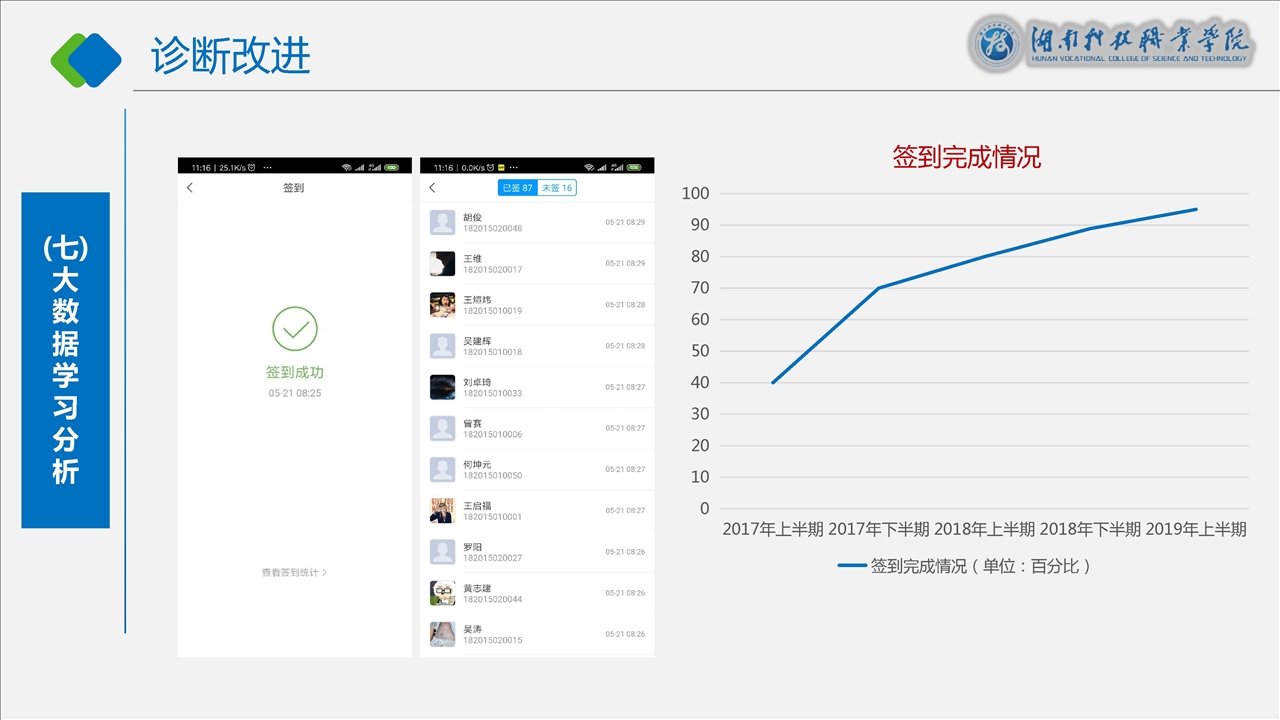Click the 查看签到统计 chevron arrow
1280x720 pixels.
(x=325, y=572)
